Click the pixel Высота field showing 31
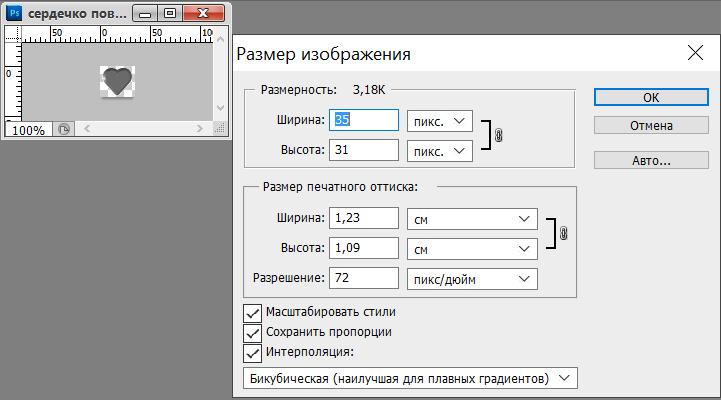This screenshot has height=400, width=721. 364,150
